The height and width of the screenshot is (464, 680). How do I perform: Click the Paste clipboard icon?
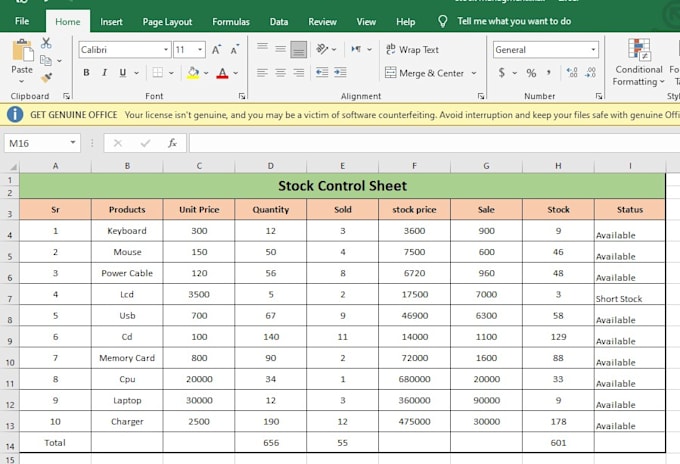coord(23,50)
